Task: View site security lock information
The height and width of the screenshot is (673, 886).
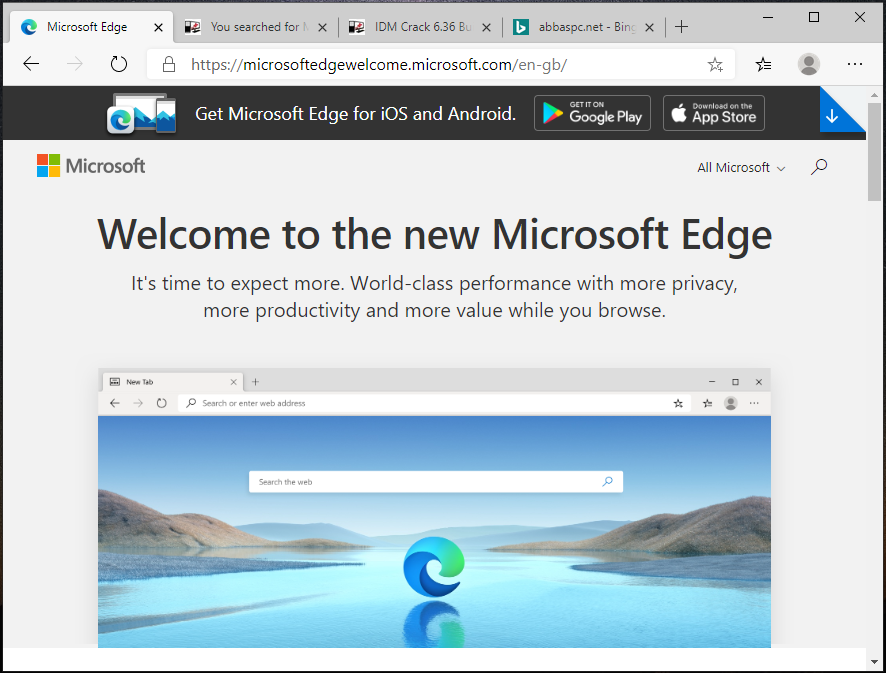Action: click(x=168, y=64)
